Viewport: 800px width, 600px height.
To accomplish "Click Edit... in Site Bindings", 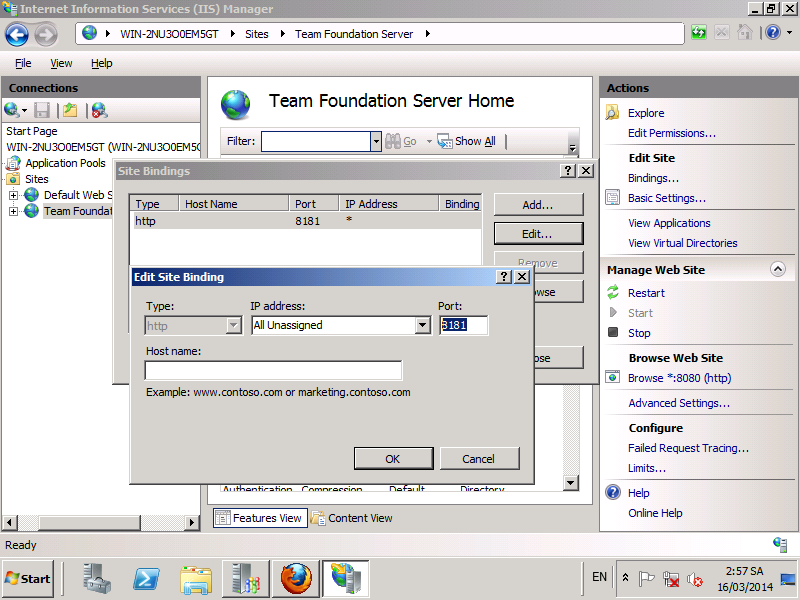I will [538, 234].
